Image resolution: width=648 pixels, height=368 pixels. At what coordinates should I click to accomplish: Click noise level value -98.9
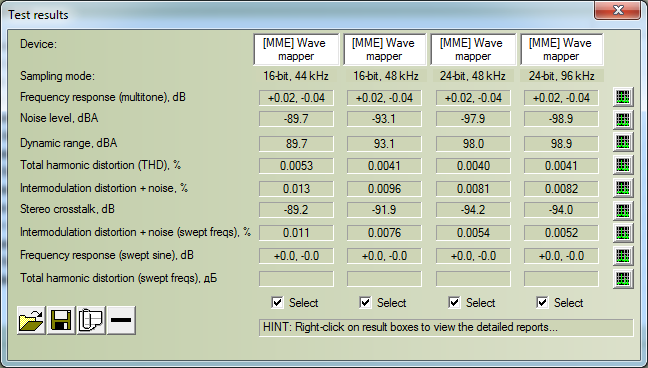[561, 119]
